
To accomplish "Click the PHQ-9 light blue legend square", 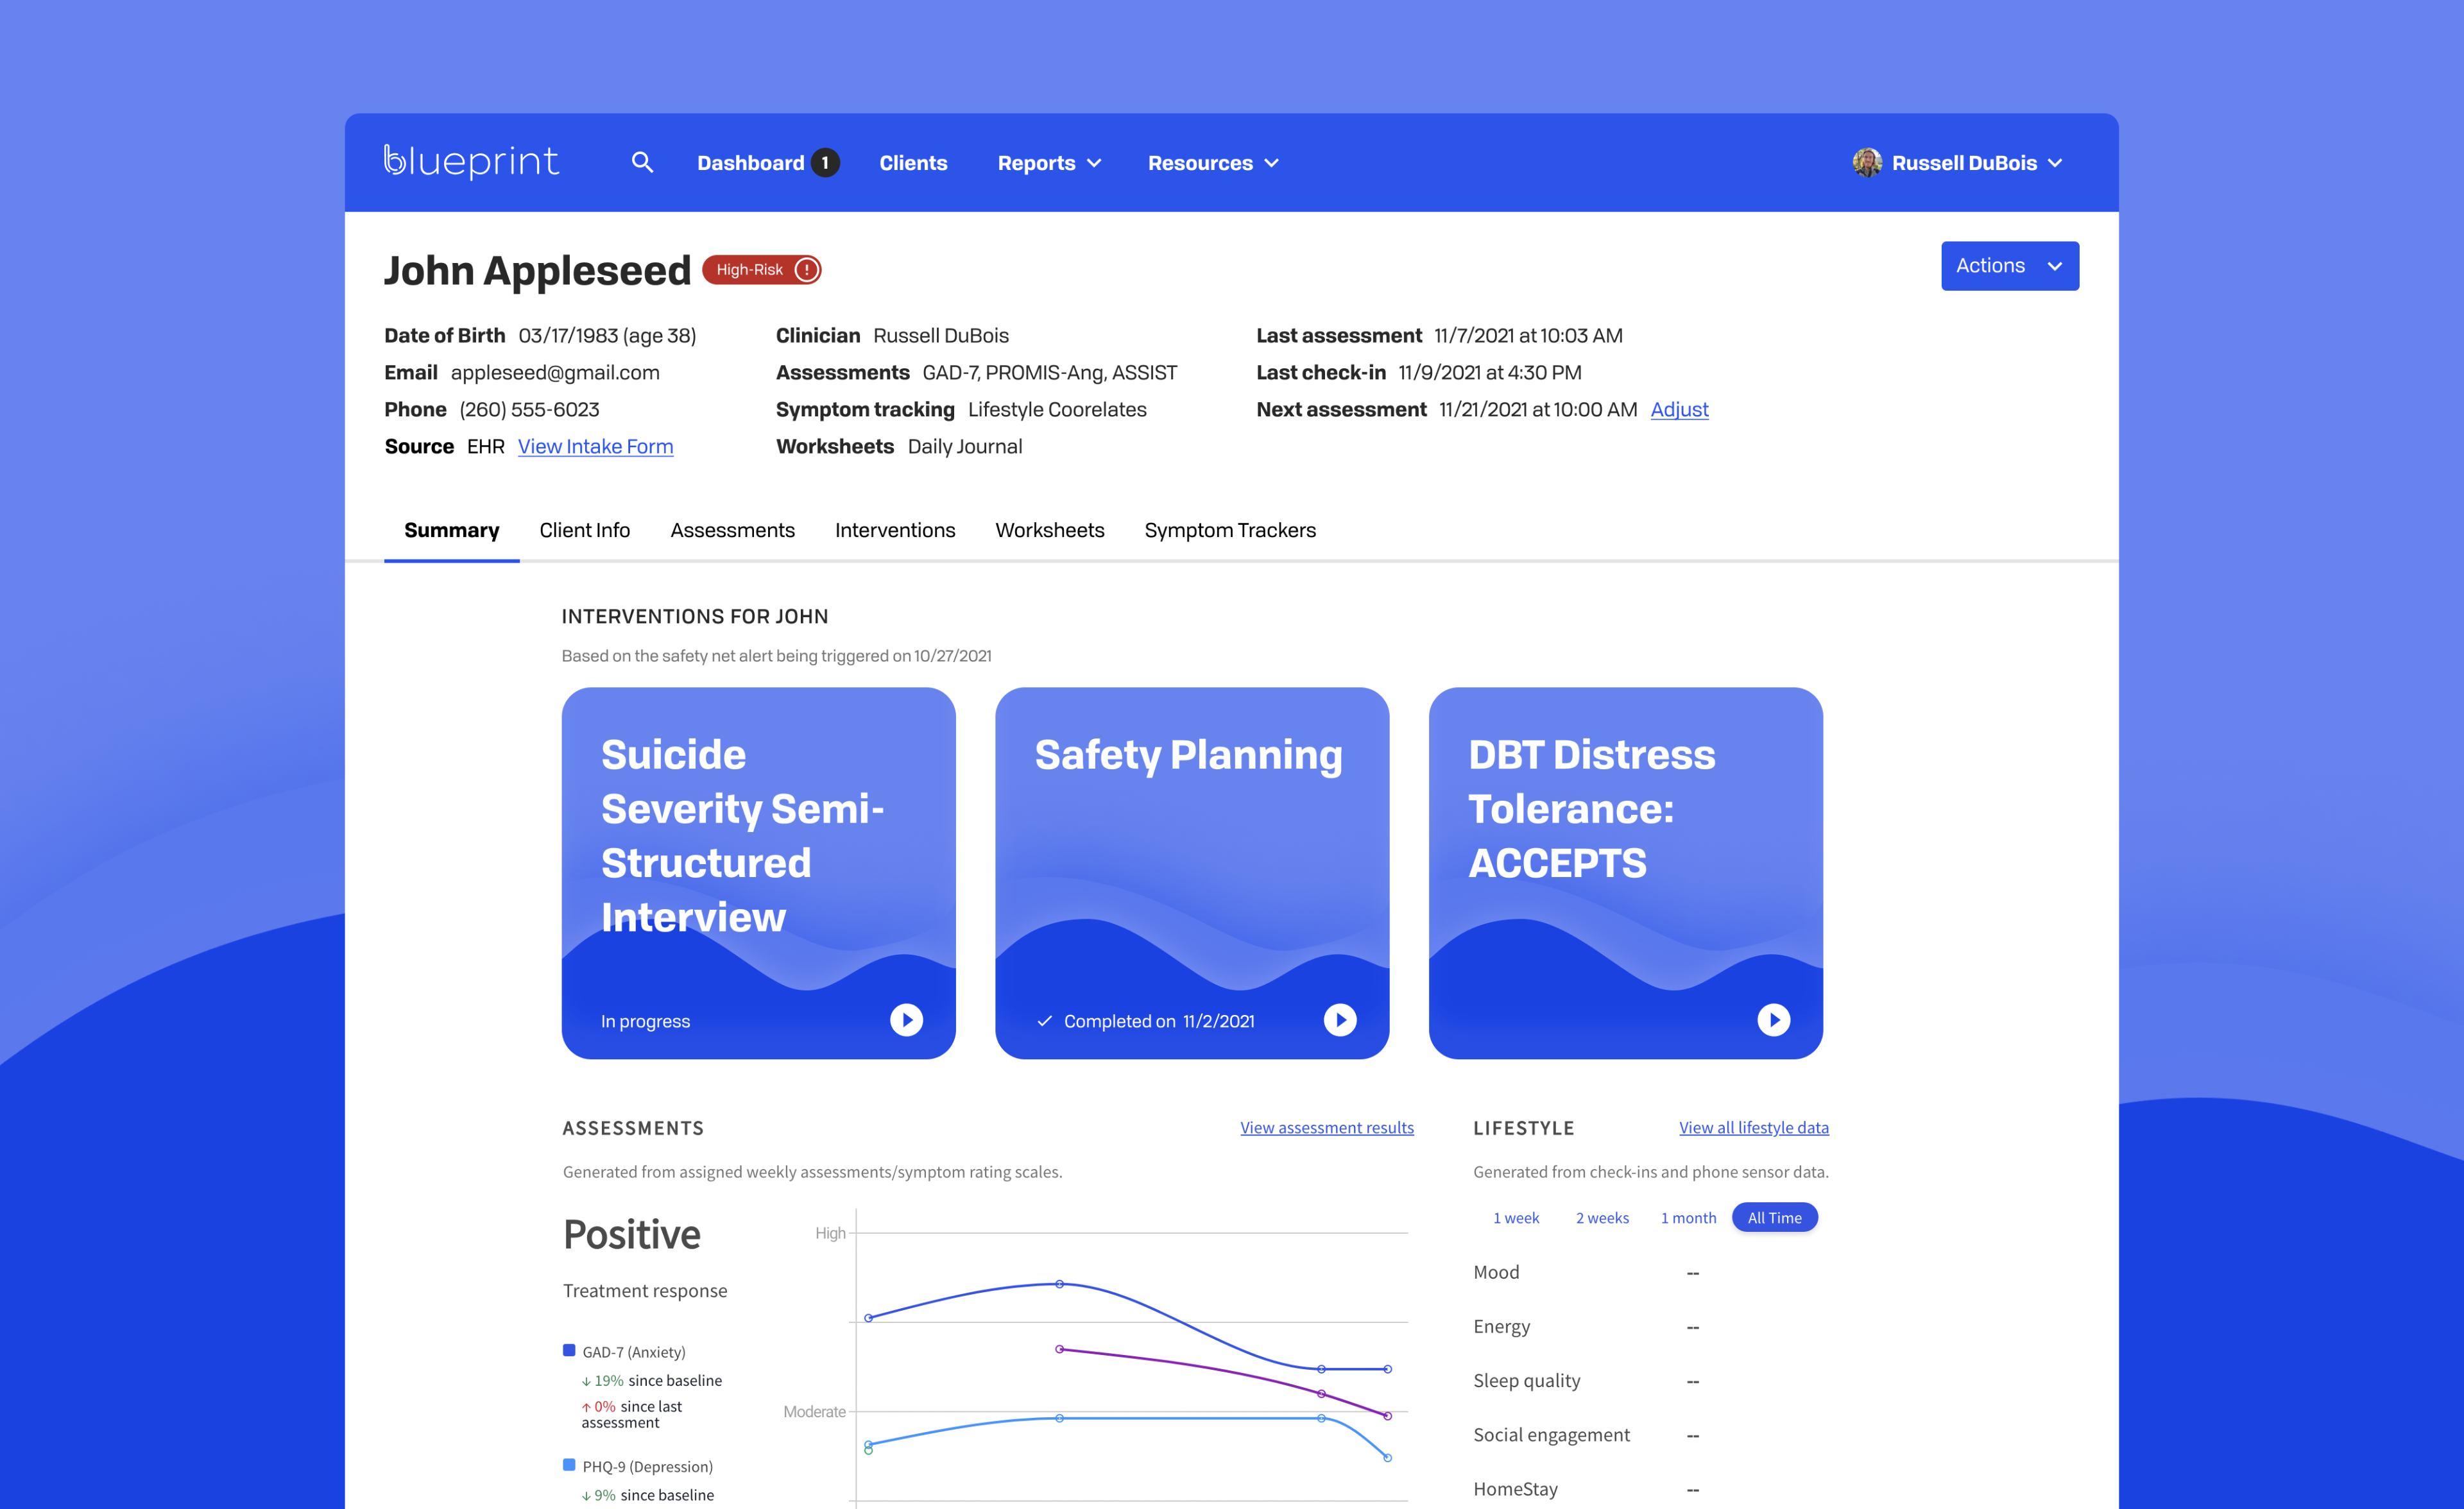I will (x=569, y=1465).
